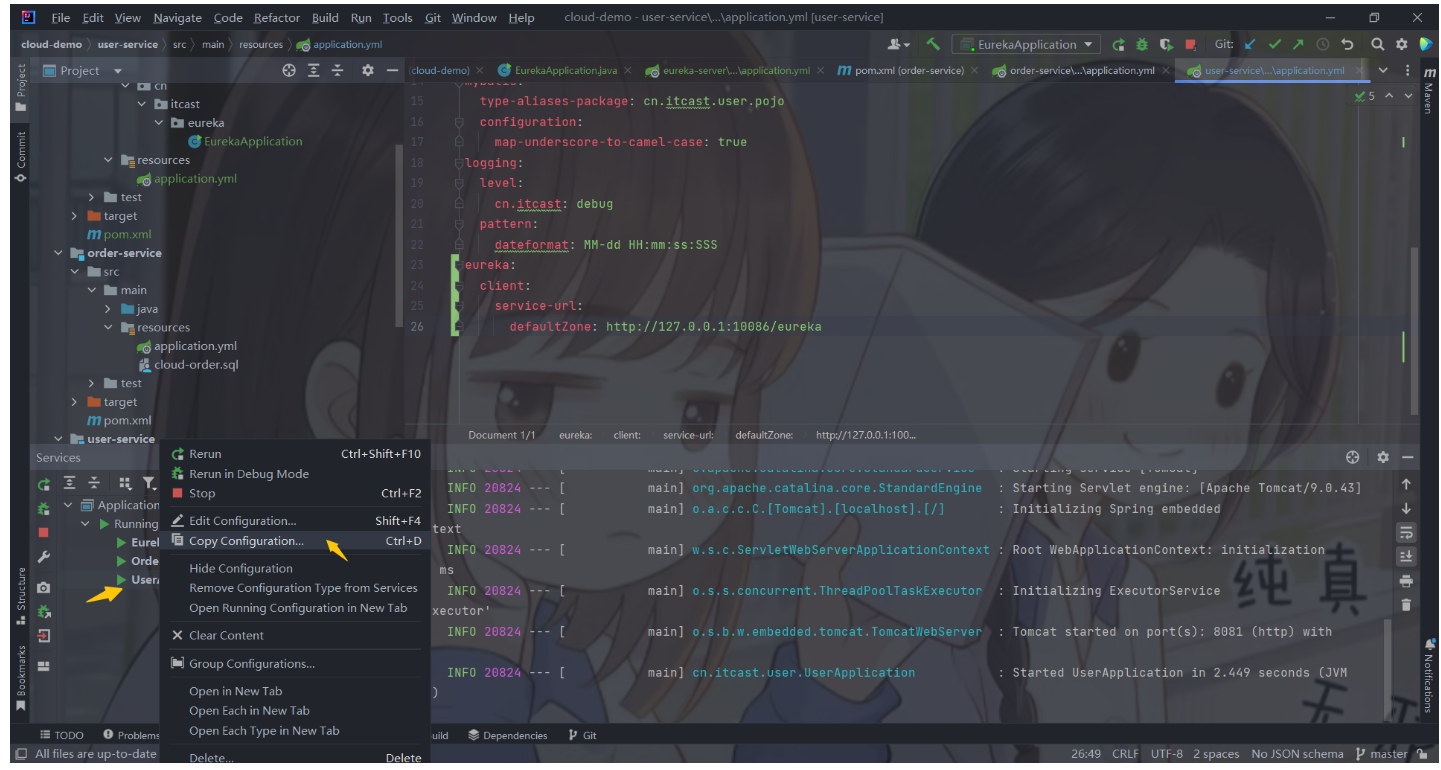
Task: Toggle the Notifications tool window stripe button
Action: point(1429,676)
